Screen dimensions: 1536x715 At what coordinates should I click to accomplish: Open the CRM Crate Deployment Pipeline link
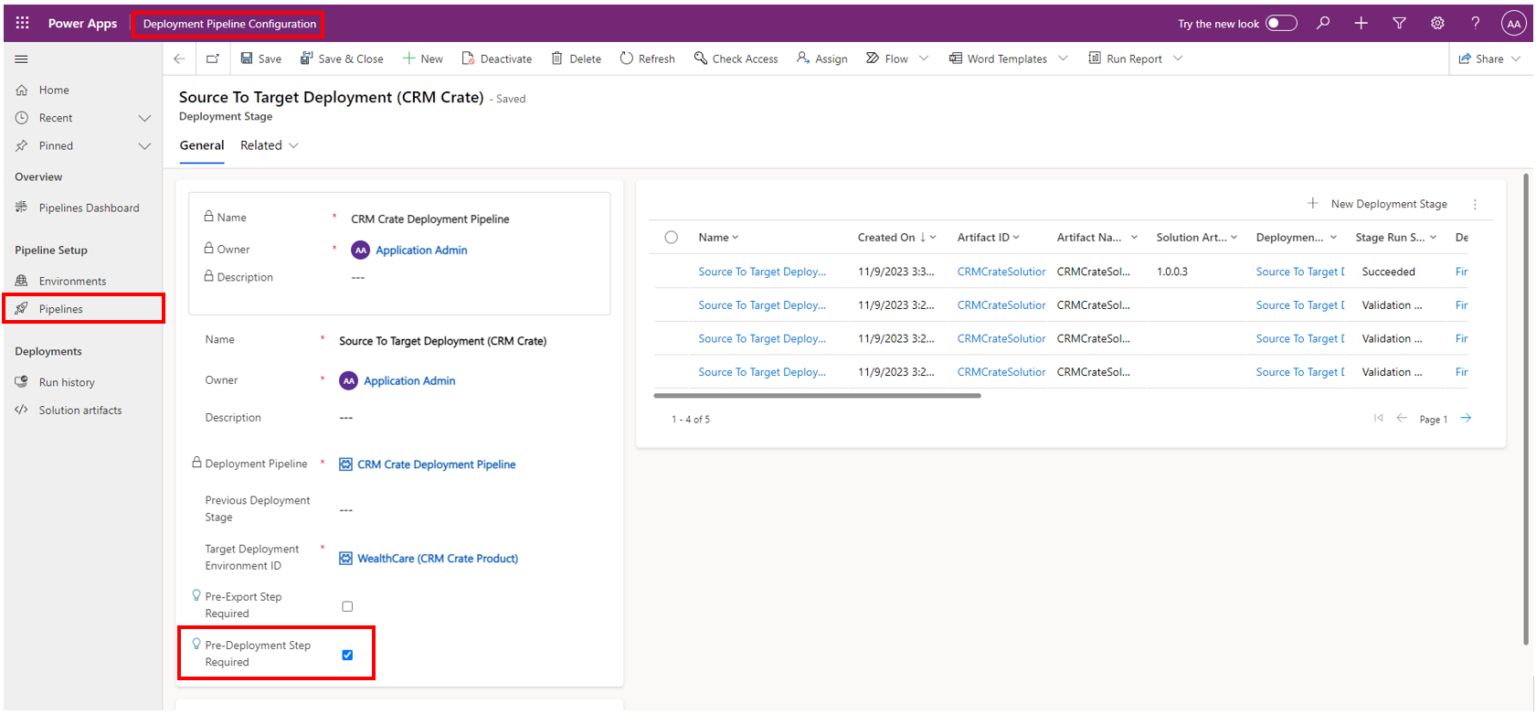(x=436, y=464)
